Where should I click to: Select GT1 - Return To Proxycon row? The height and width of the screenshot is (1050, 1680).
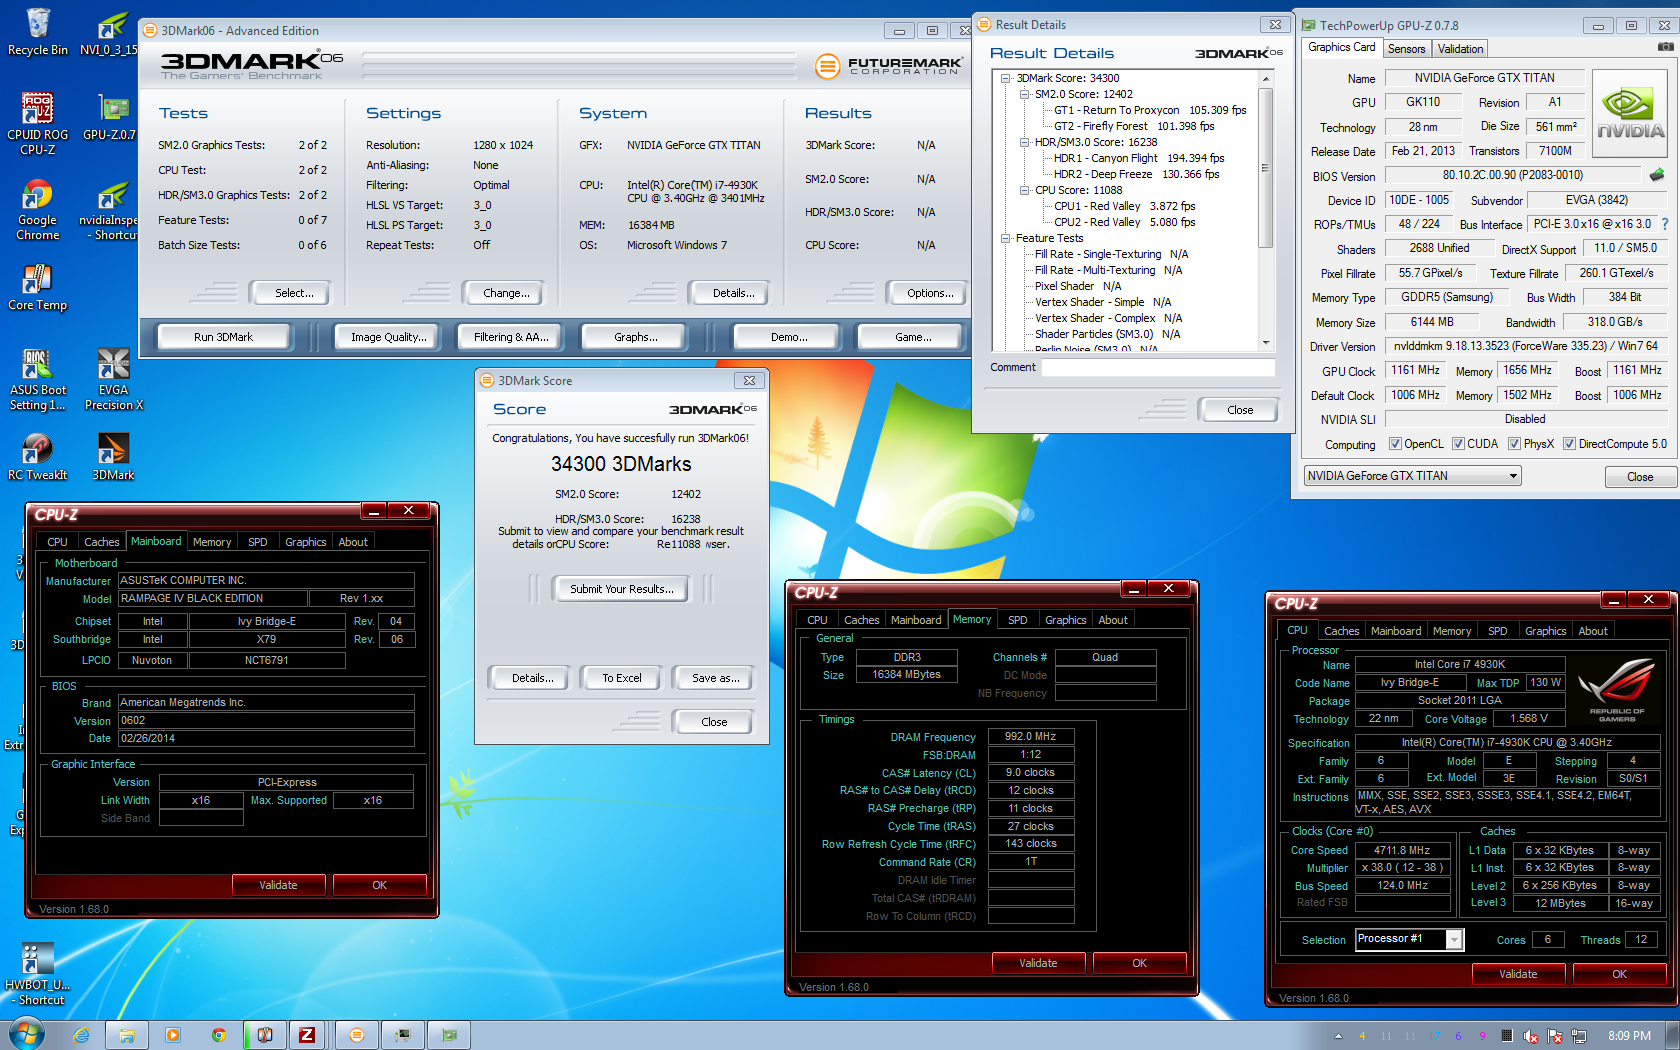(x=1150, y=110)
